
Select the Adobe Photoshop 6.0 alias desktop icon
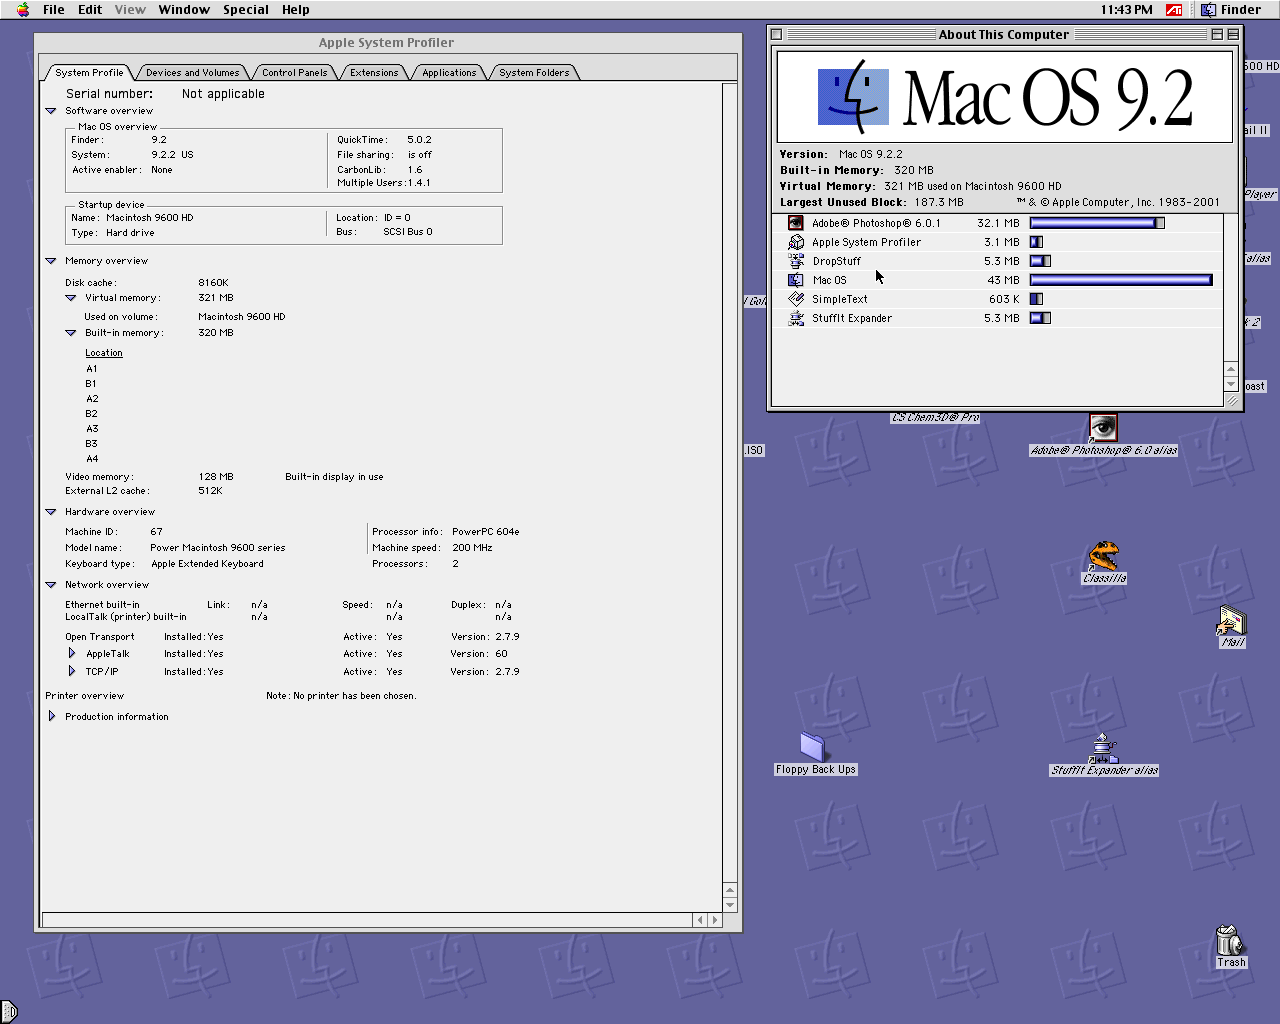coord(1104,428)
